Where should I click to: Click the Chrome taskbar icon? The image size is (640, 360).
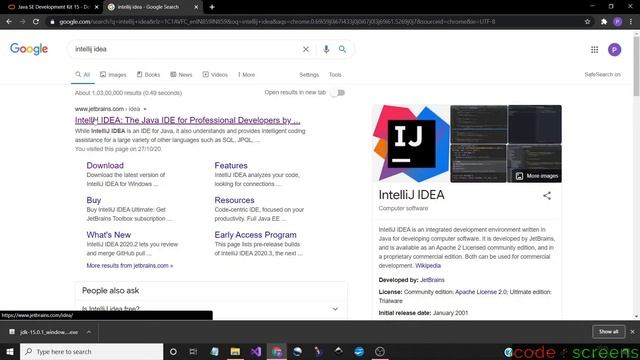click(277, 351)
